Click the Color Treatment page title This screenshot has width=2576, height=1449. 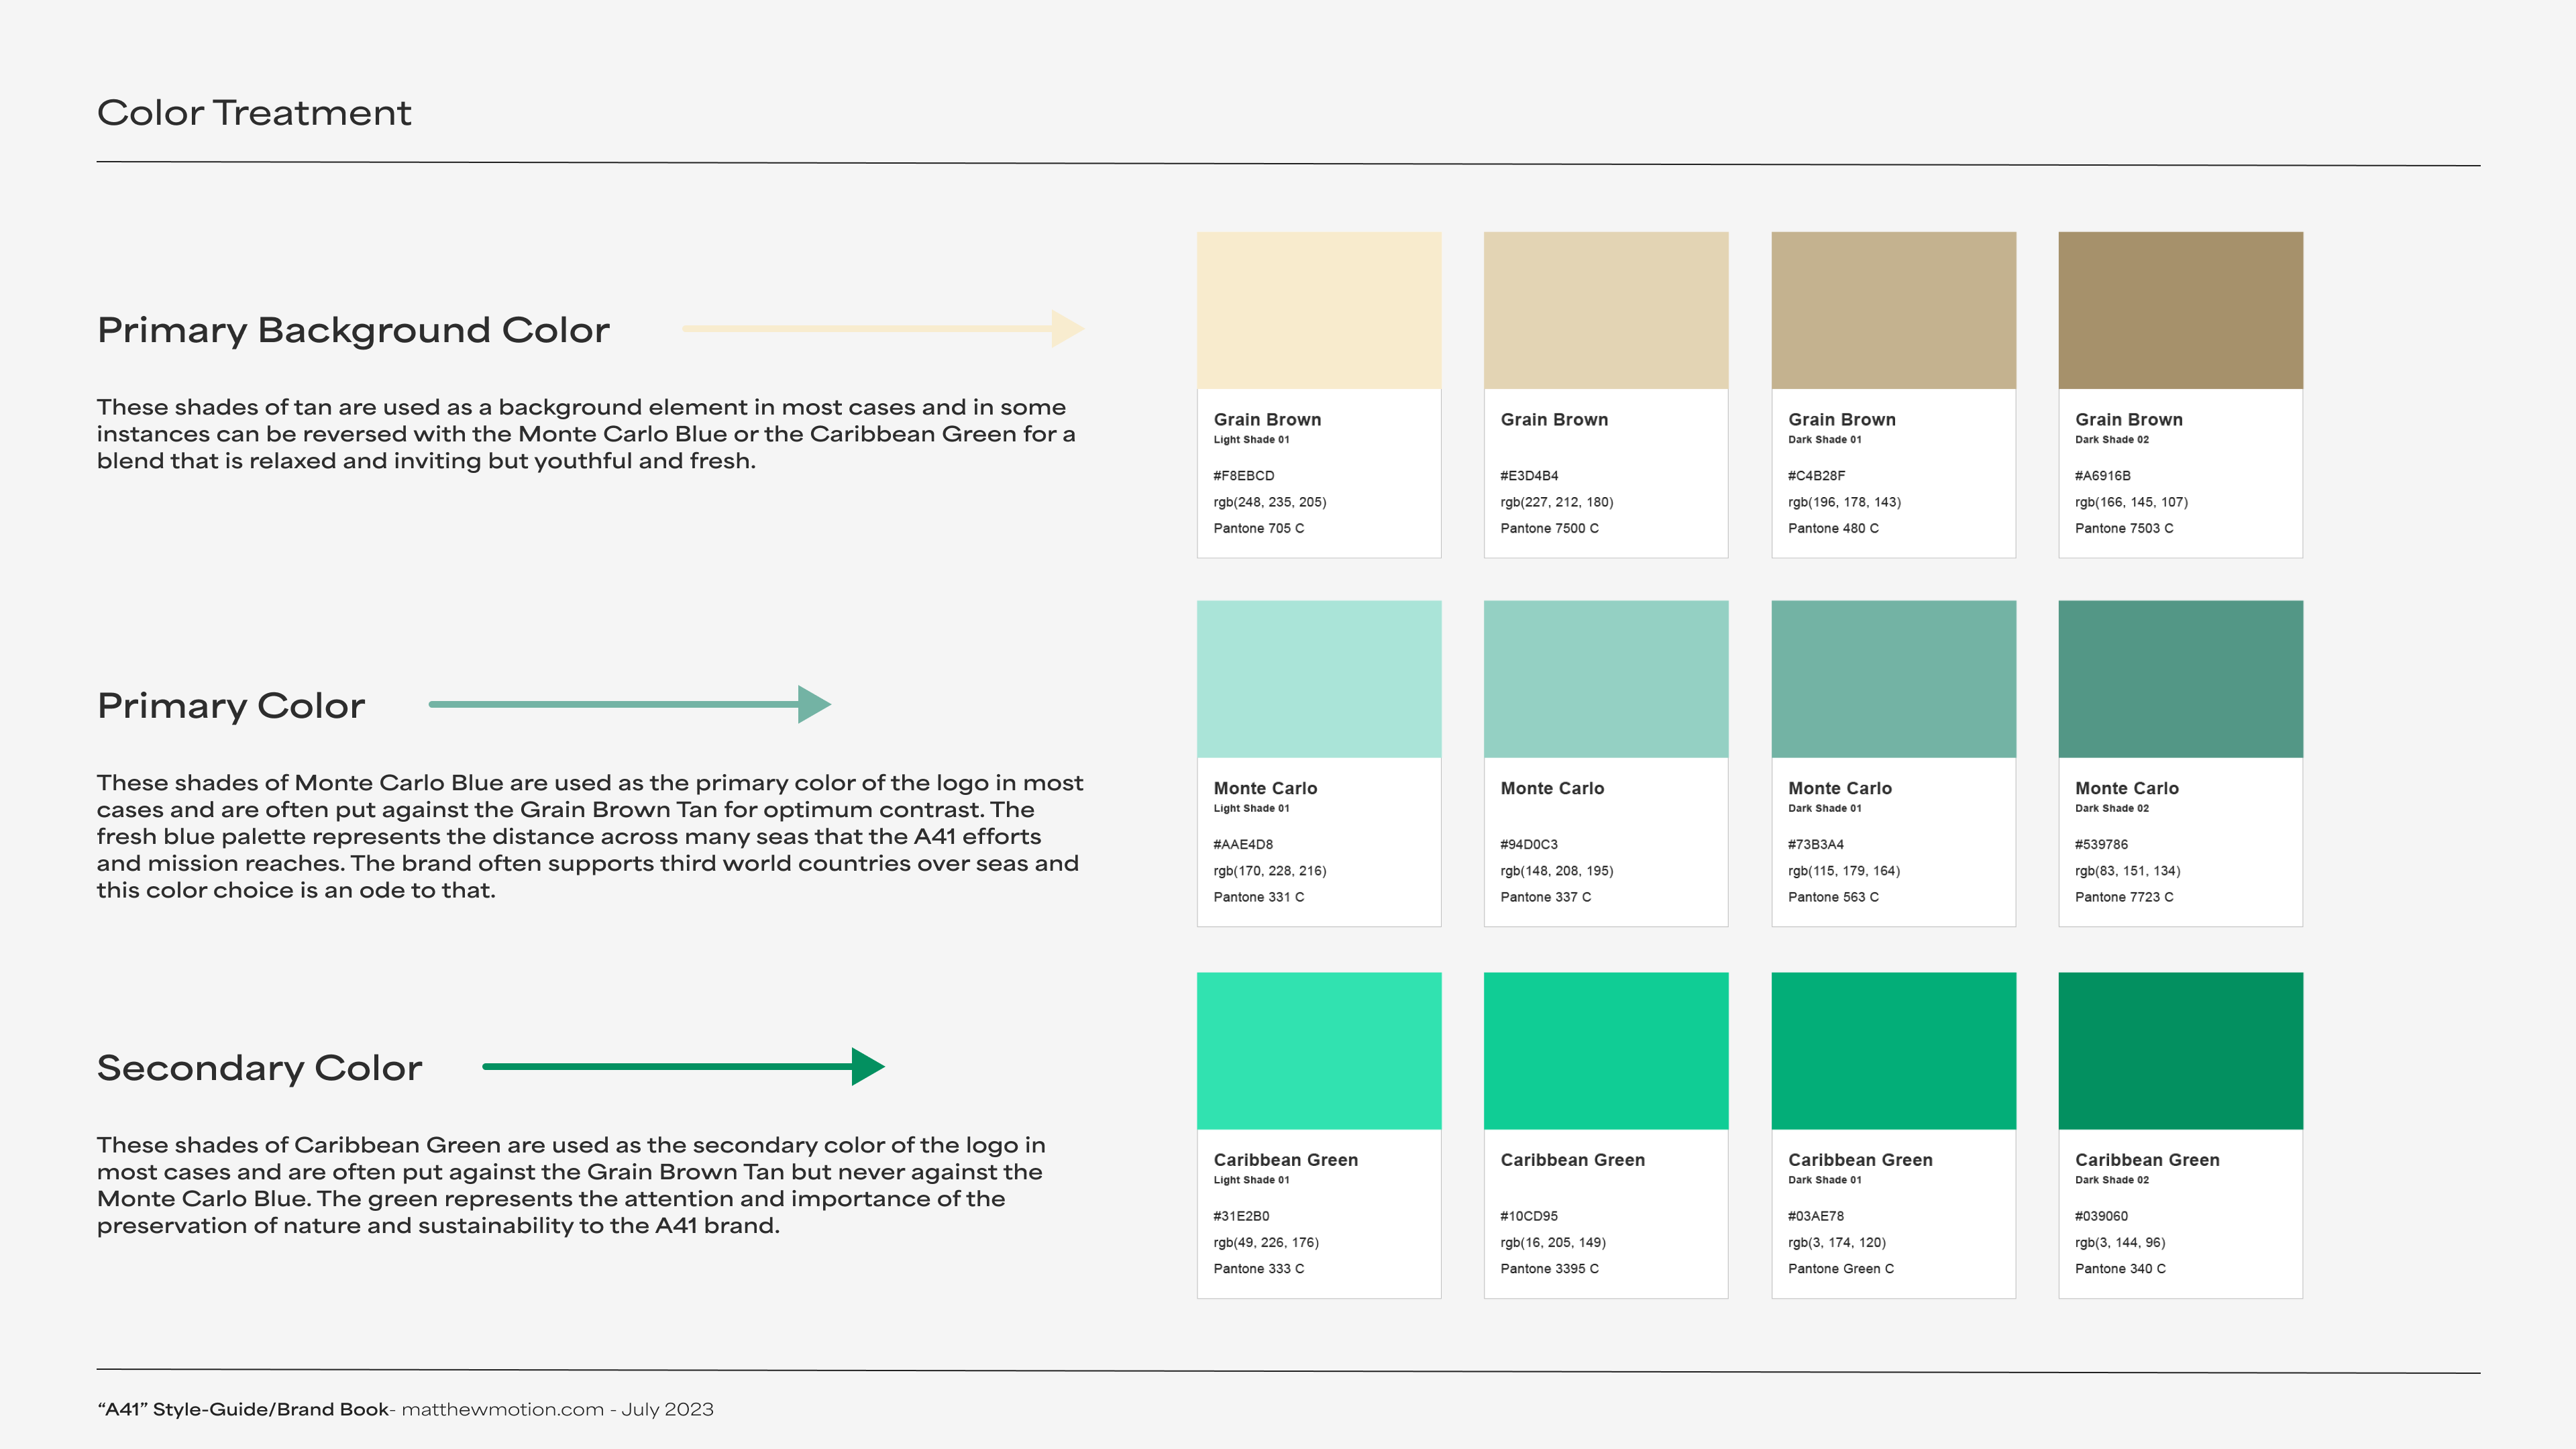click(254, 113)
